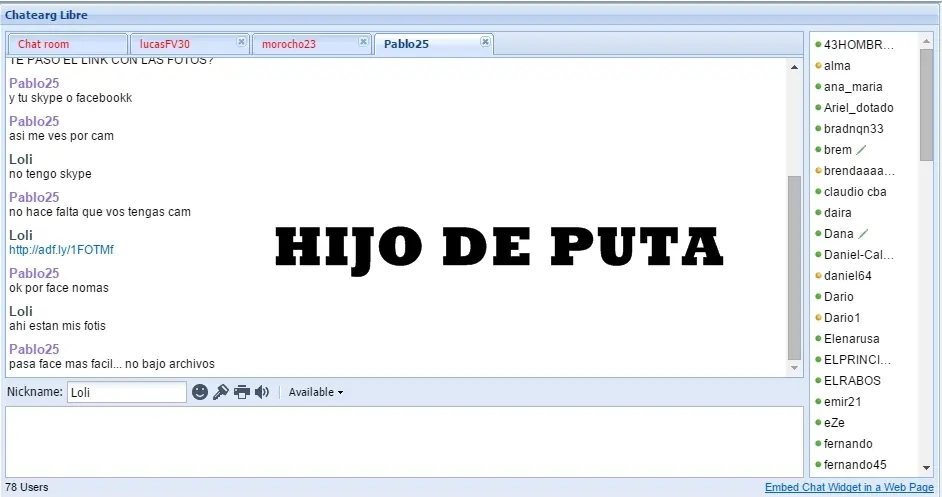
Task: Select user emir21 in the list
Action: click(x=842, y=402)
